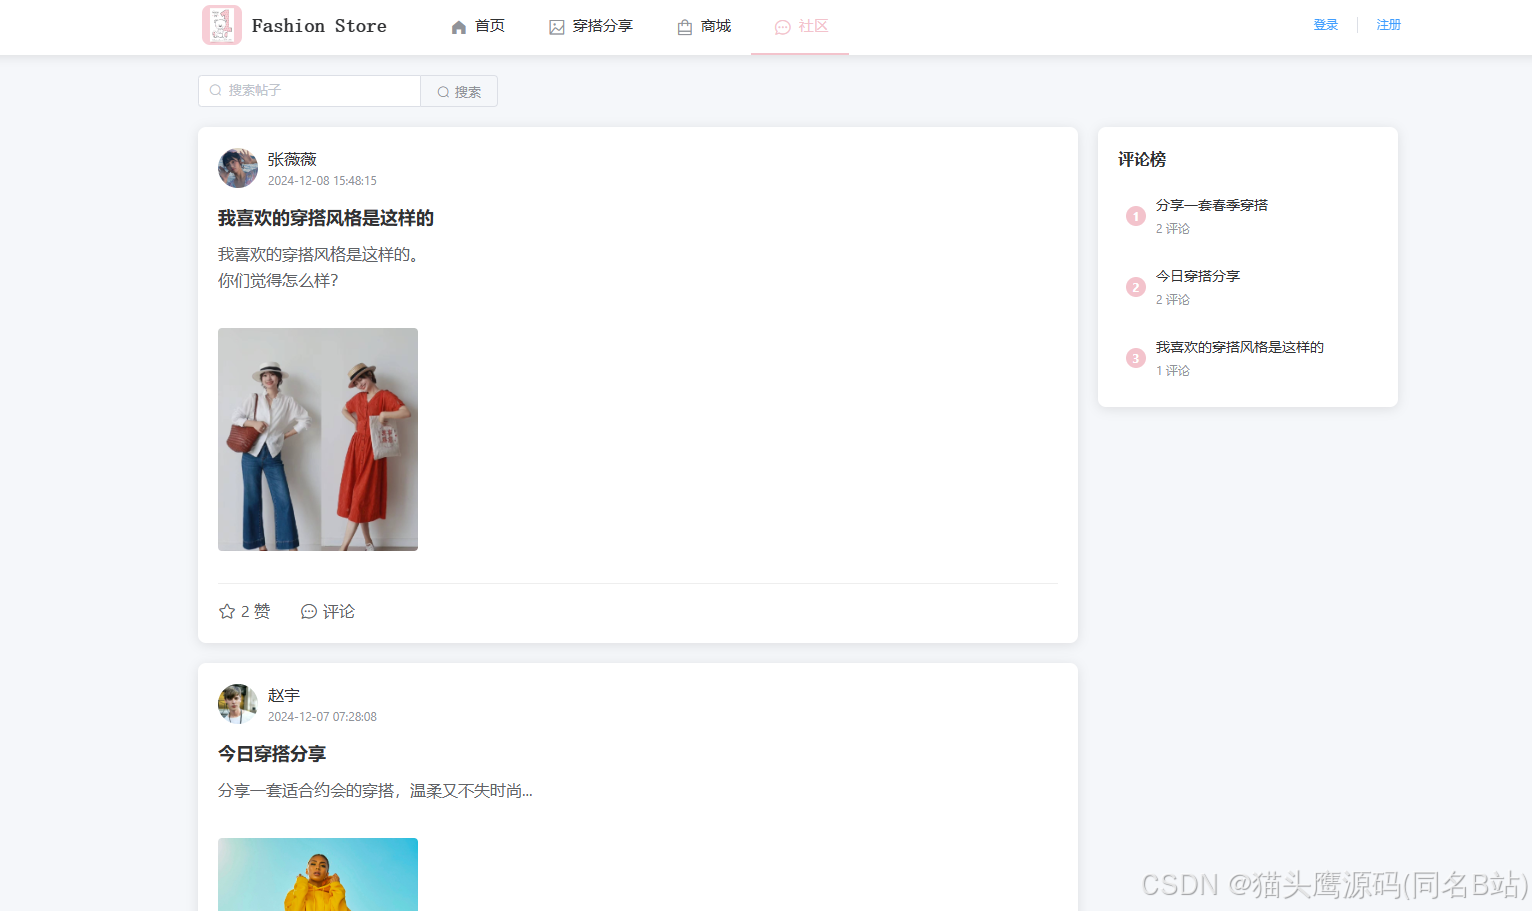Screen dimensions: 1532x911
Task: Click 2 赞 to like the post
Action: tap(245, 611)
